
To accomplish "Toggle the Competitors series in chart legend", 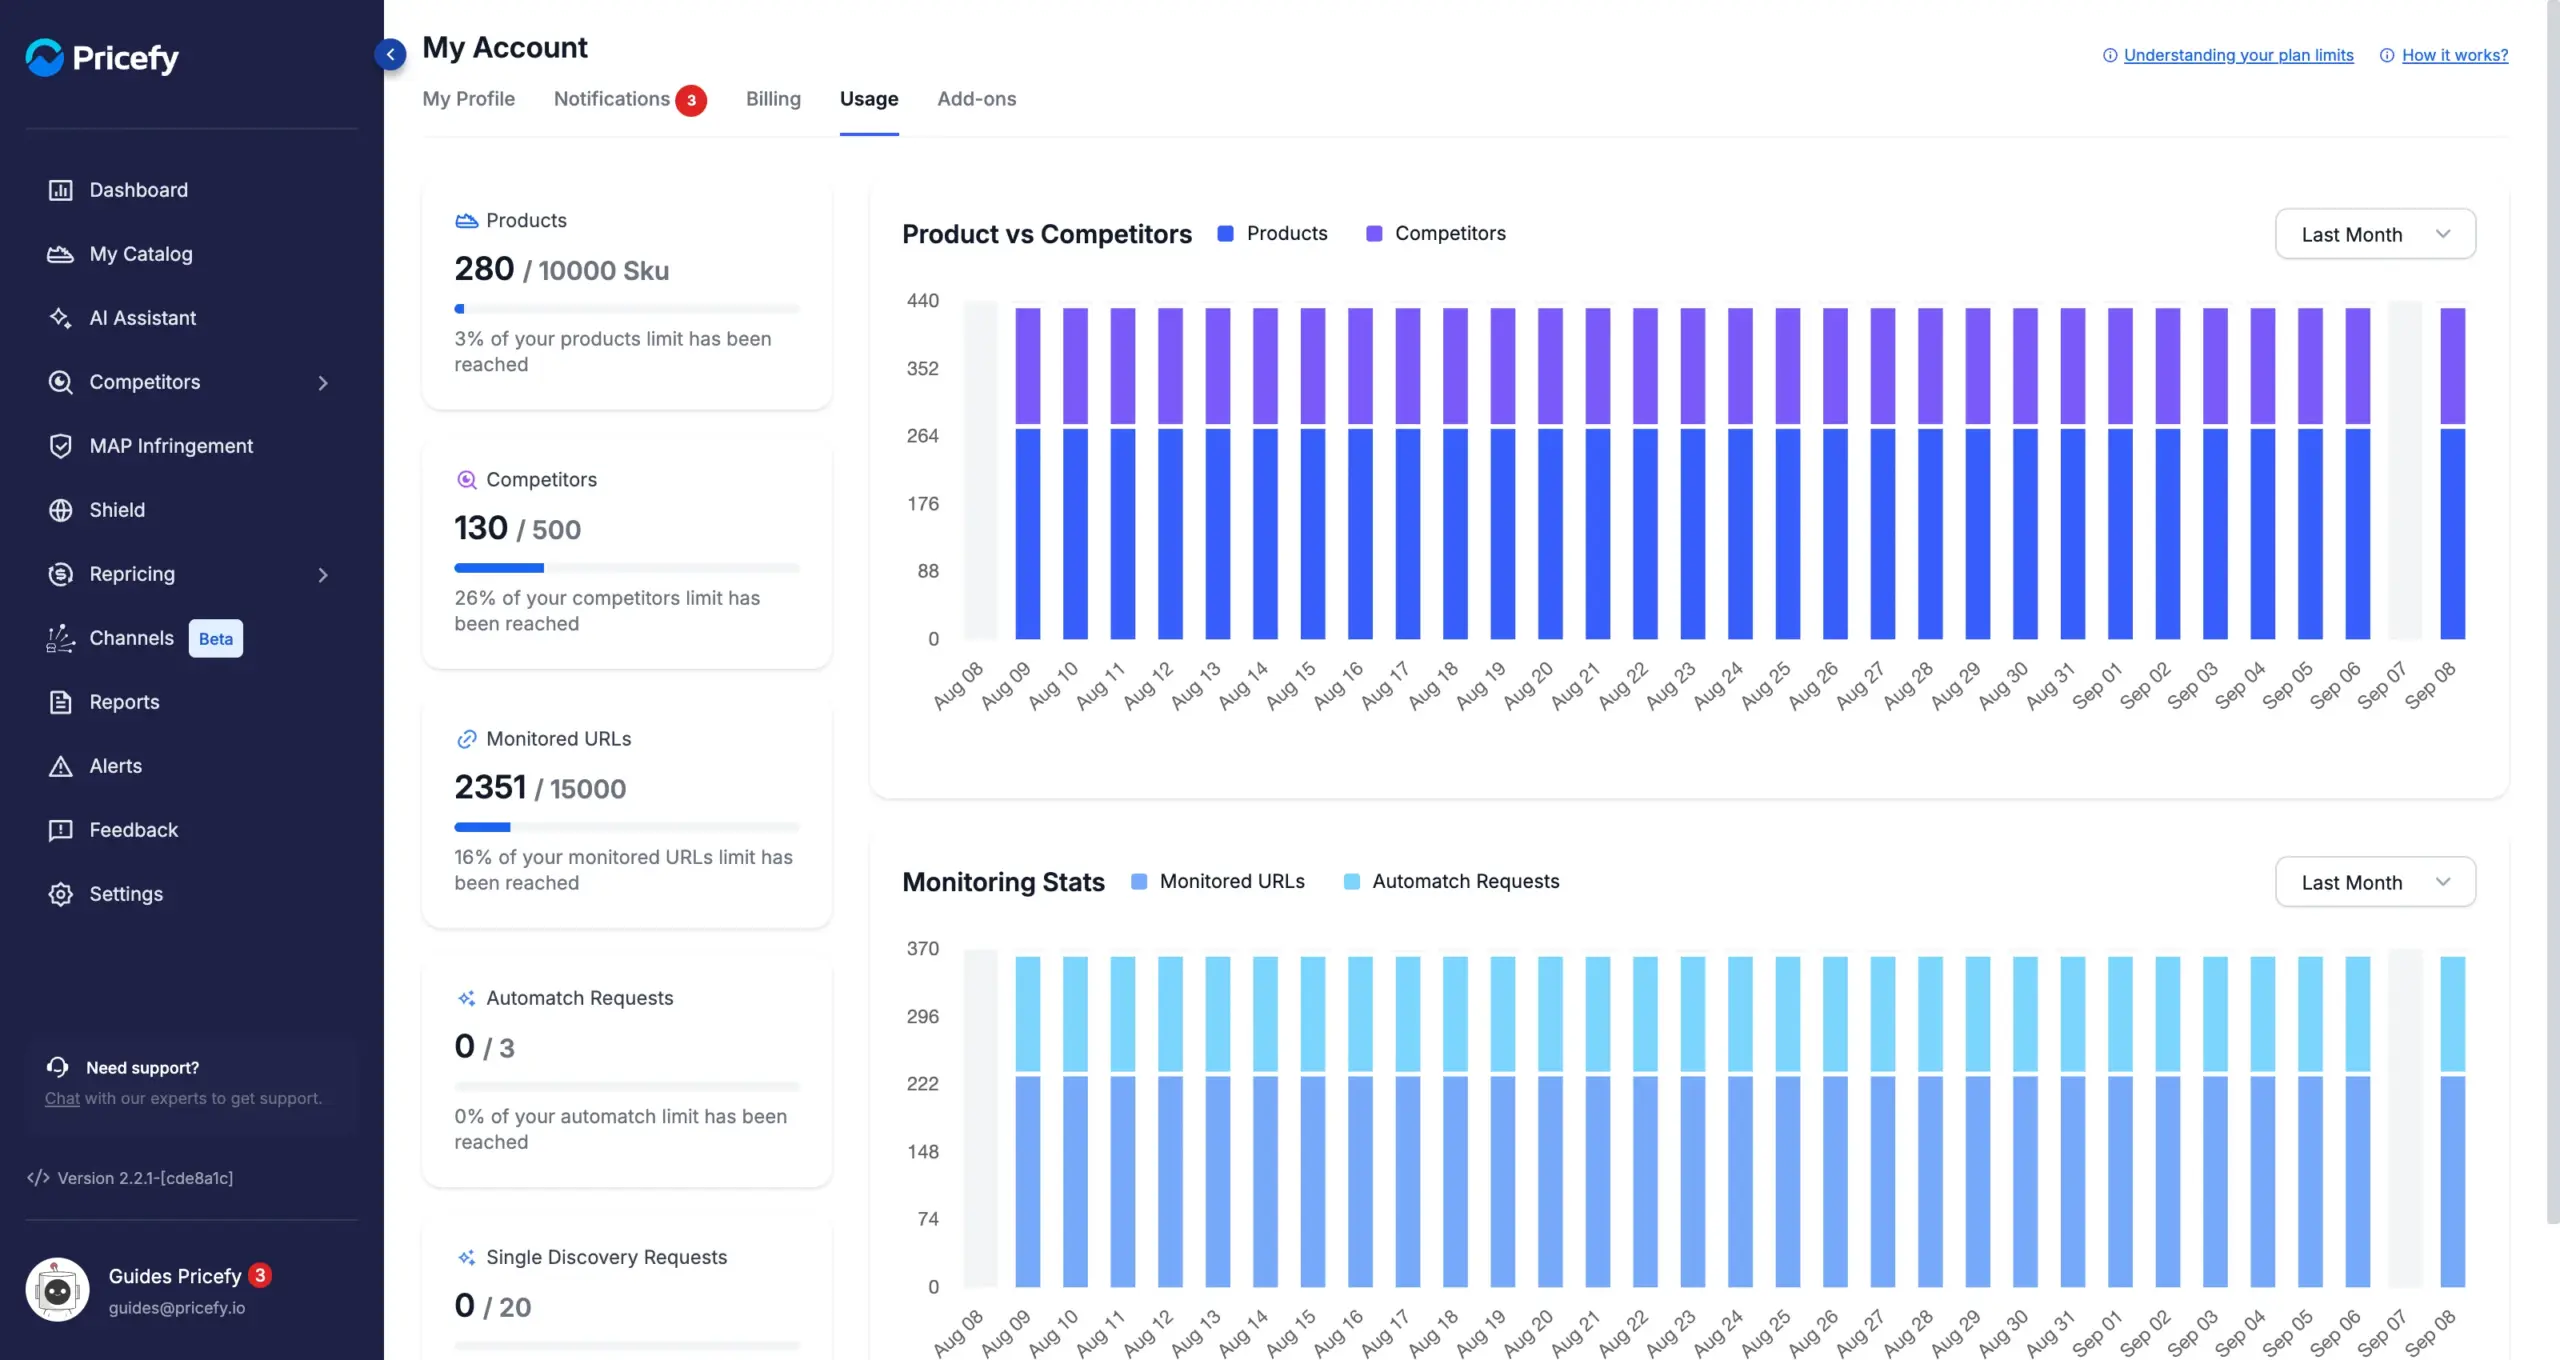I will [1435, 233].
